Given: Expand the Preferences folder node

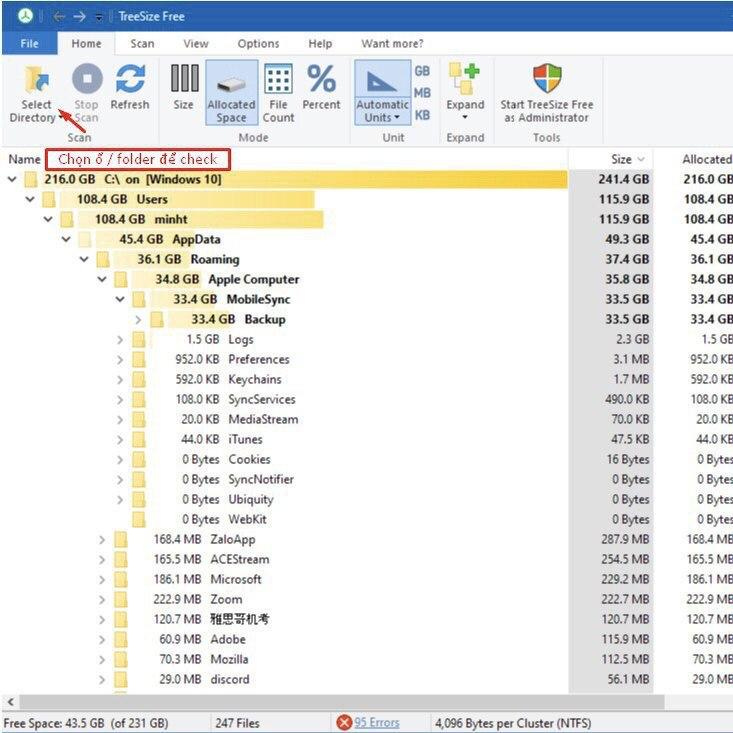Looking at the screenshot, I should point(120,359).
